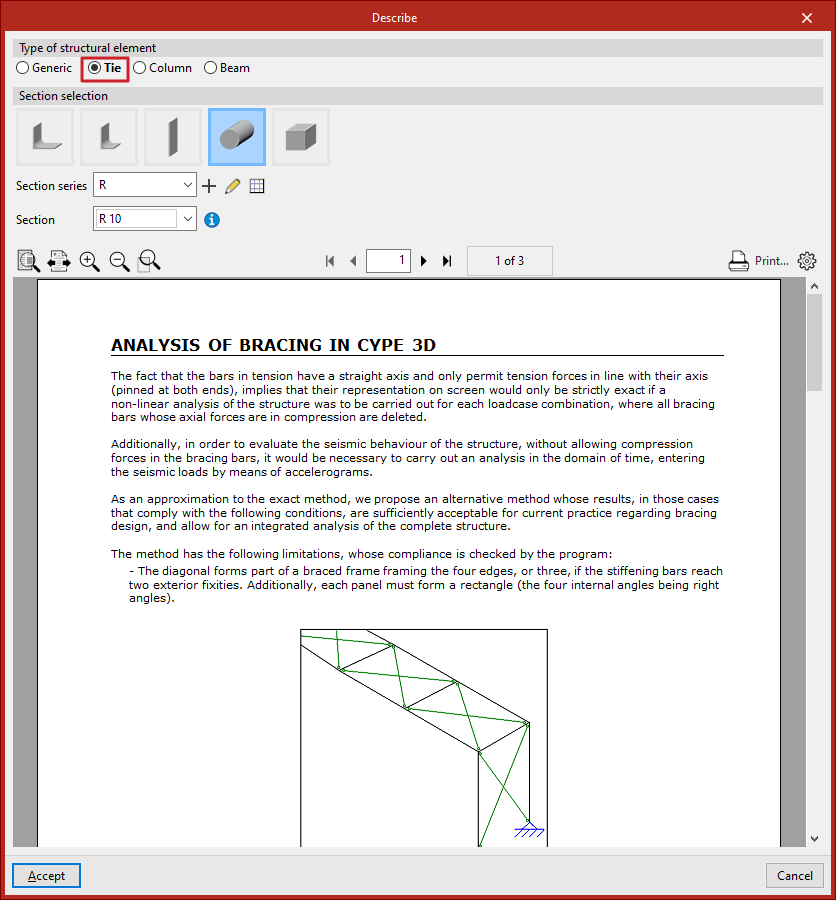Select the equal angle L section icon
The image size is (836, 900).
click(45, 137)
